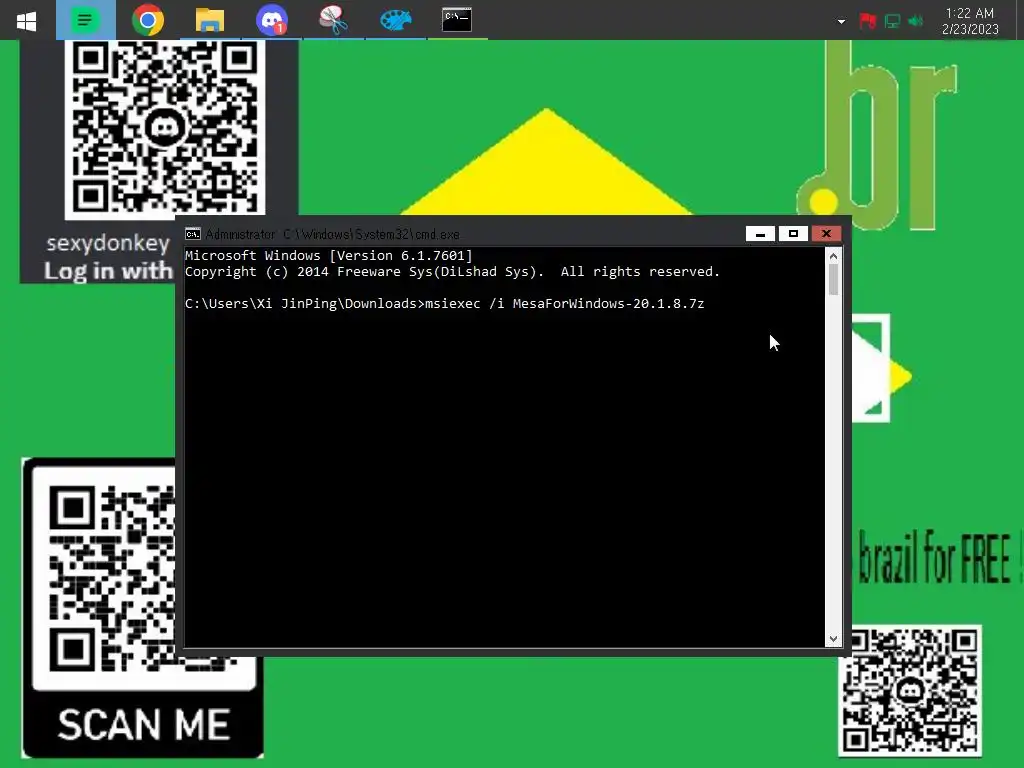This screenshot has width=1024, height=768.
Task: Open File Explorer from the taskbar
Action: point(210,20)
